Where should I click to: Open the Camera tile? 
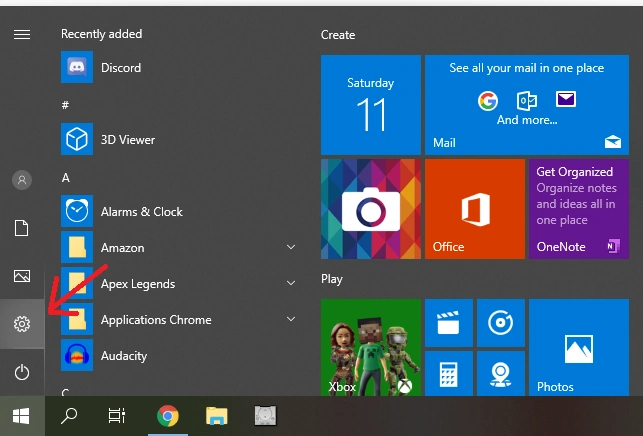[371, 209]
